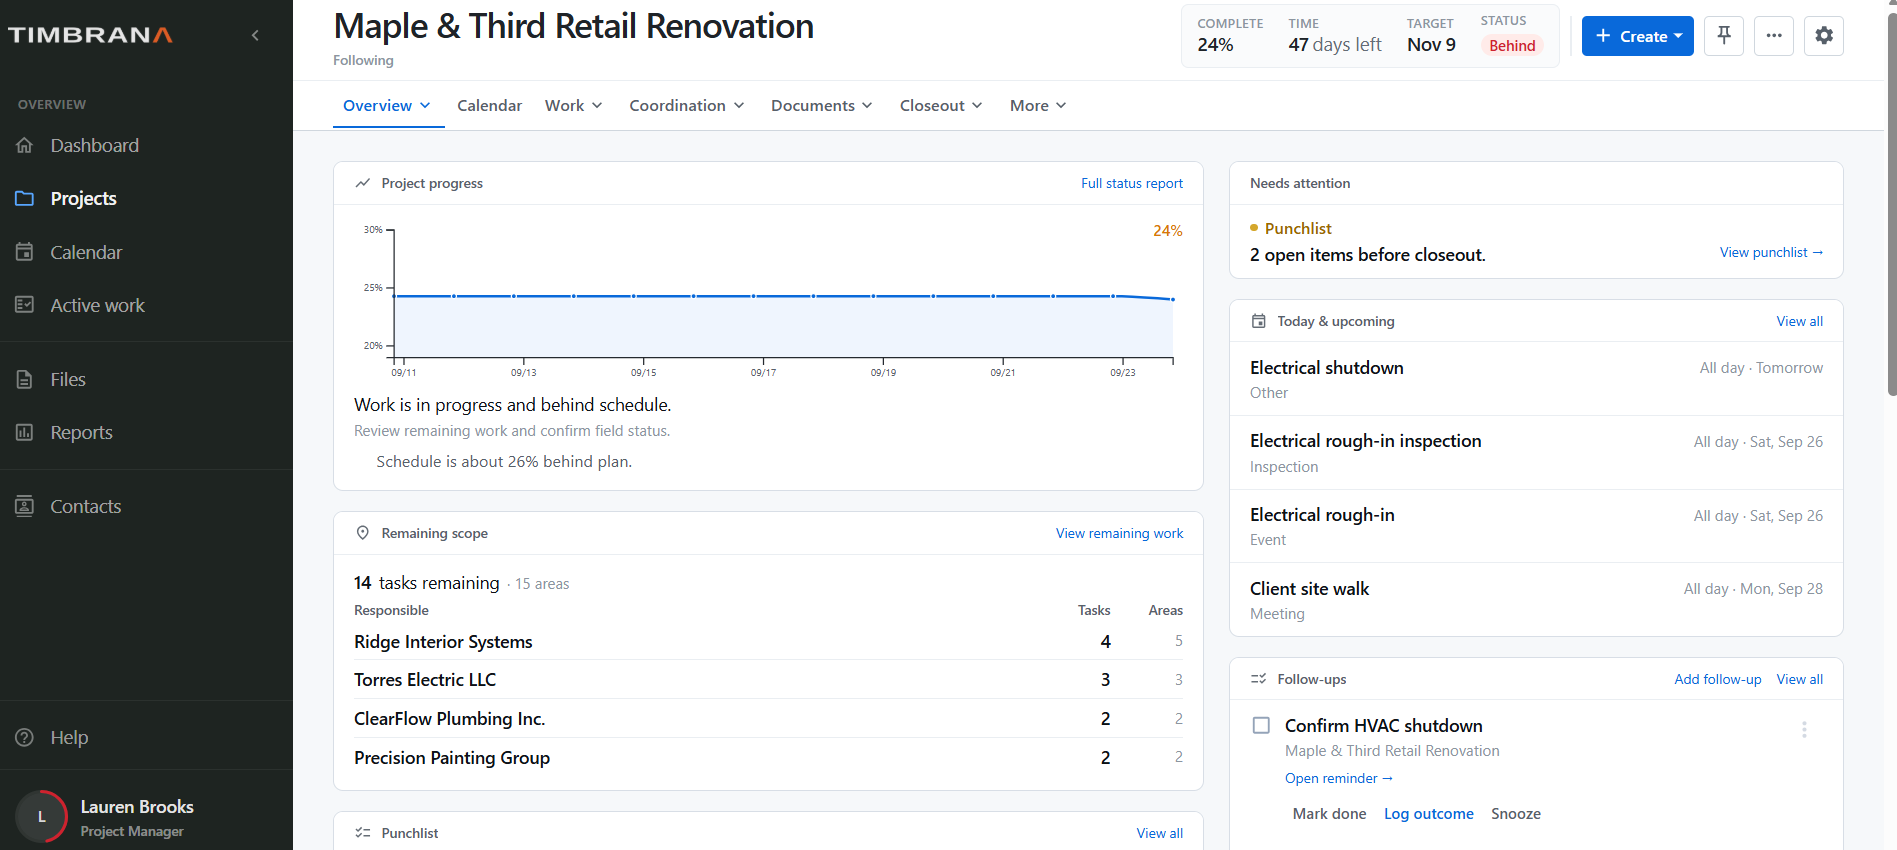
Task: Click the Behind status badge
Action: tap(1512, 45)
